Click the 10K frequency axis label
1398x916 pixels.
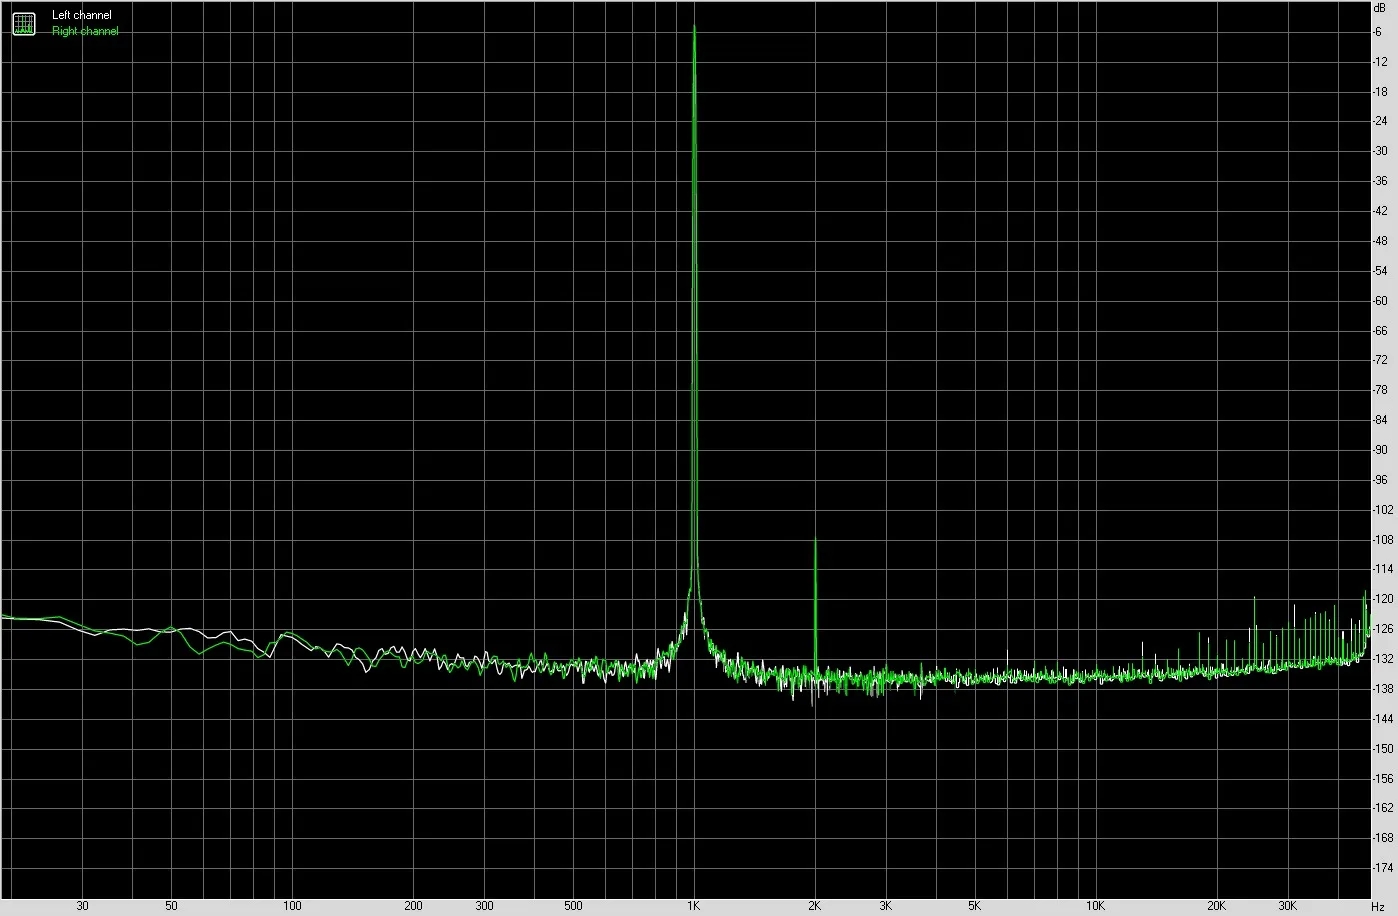[1095, 906]
